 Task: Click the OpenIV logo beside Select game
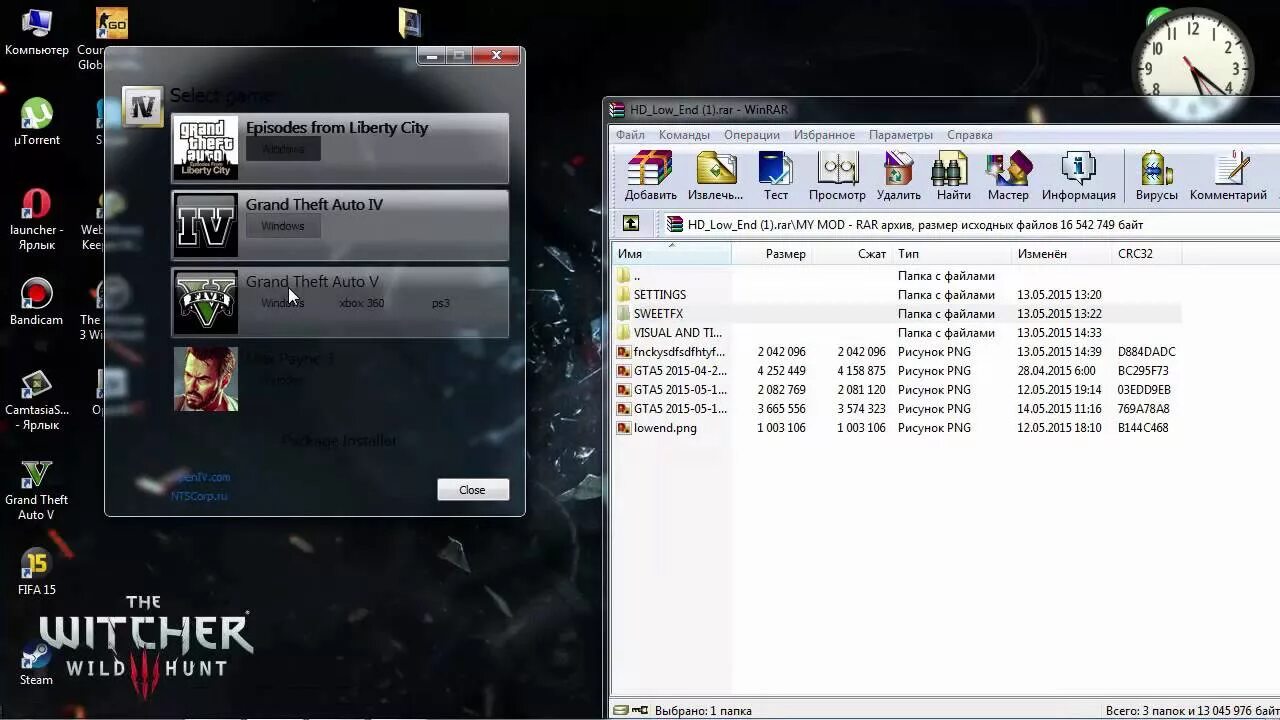(143, 107)
